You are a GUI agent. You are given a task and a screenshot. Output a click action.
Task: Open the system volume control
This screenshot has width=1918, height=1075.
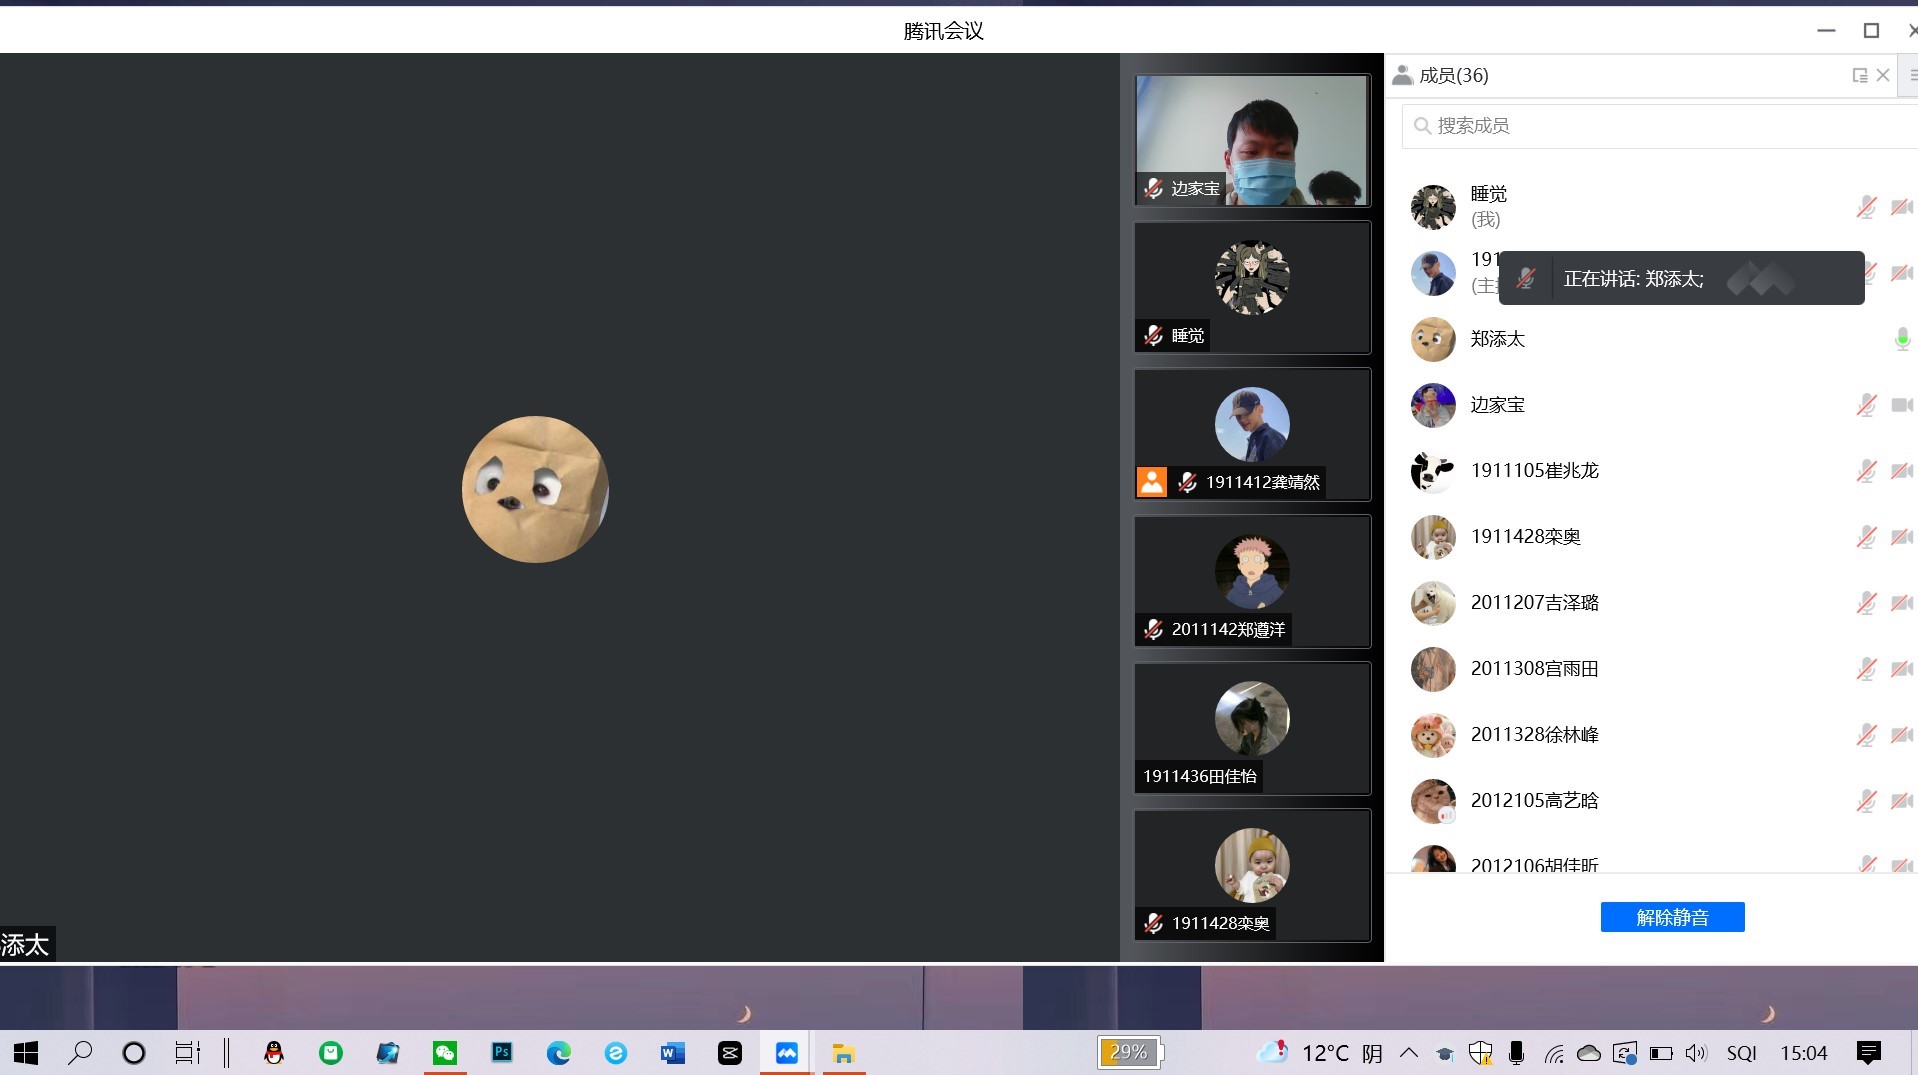click(1696, 1053)
